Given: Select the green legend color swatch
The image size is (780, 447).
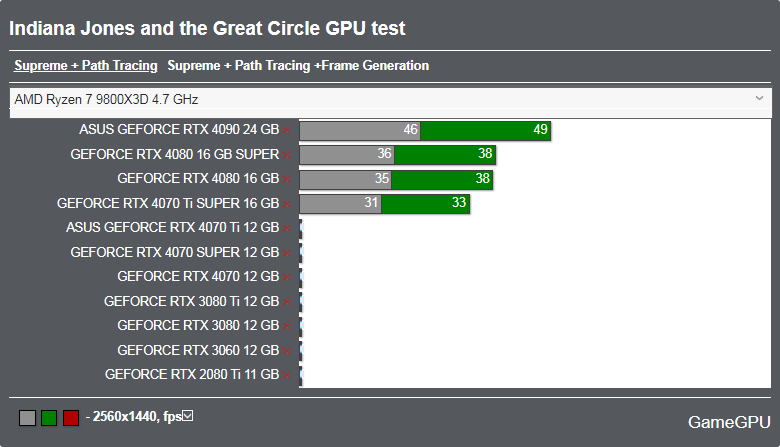Looking at the screenshot, I should click(49, 418).
